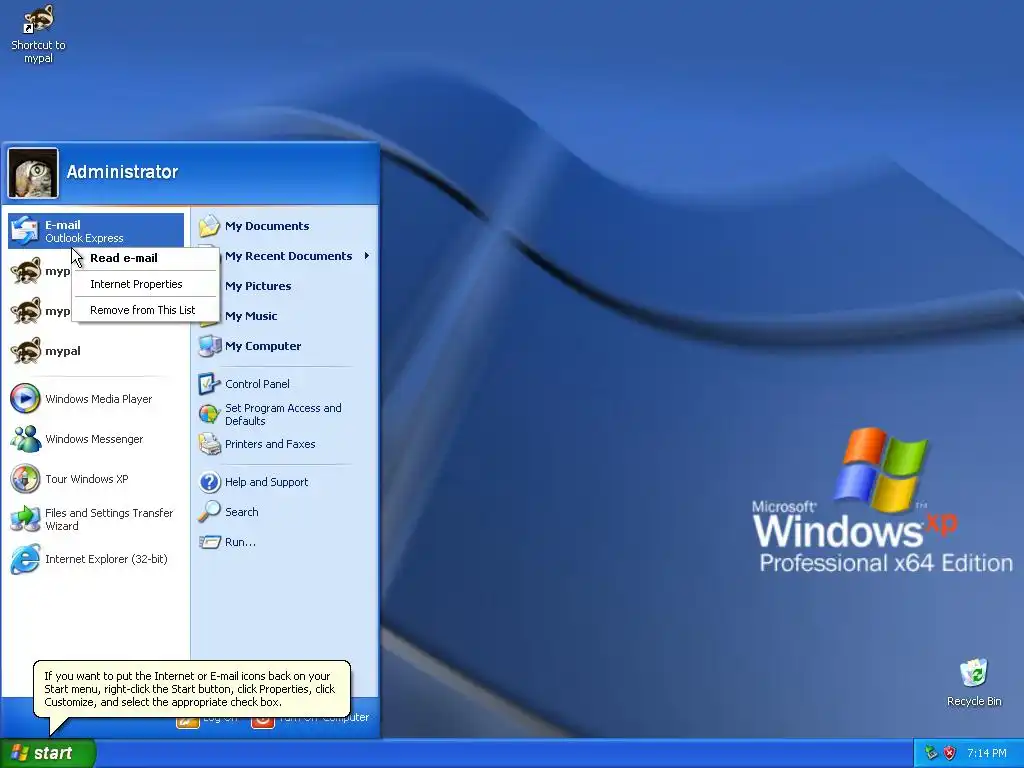
Task: Open the red Security Center shield icon
Action: [950, 753]
